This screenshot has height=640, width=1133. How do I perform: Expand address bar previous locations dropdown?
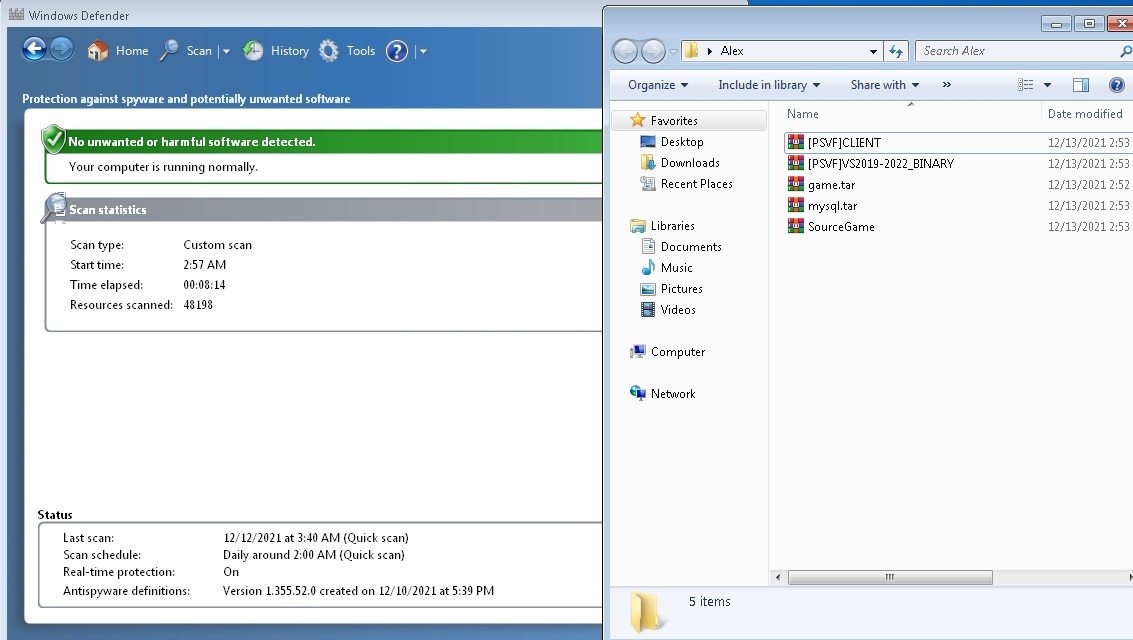(873, 51)
